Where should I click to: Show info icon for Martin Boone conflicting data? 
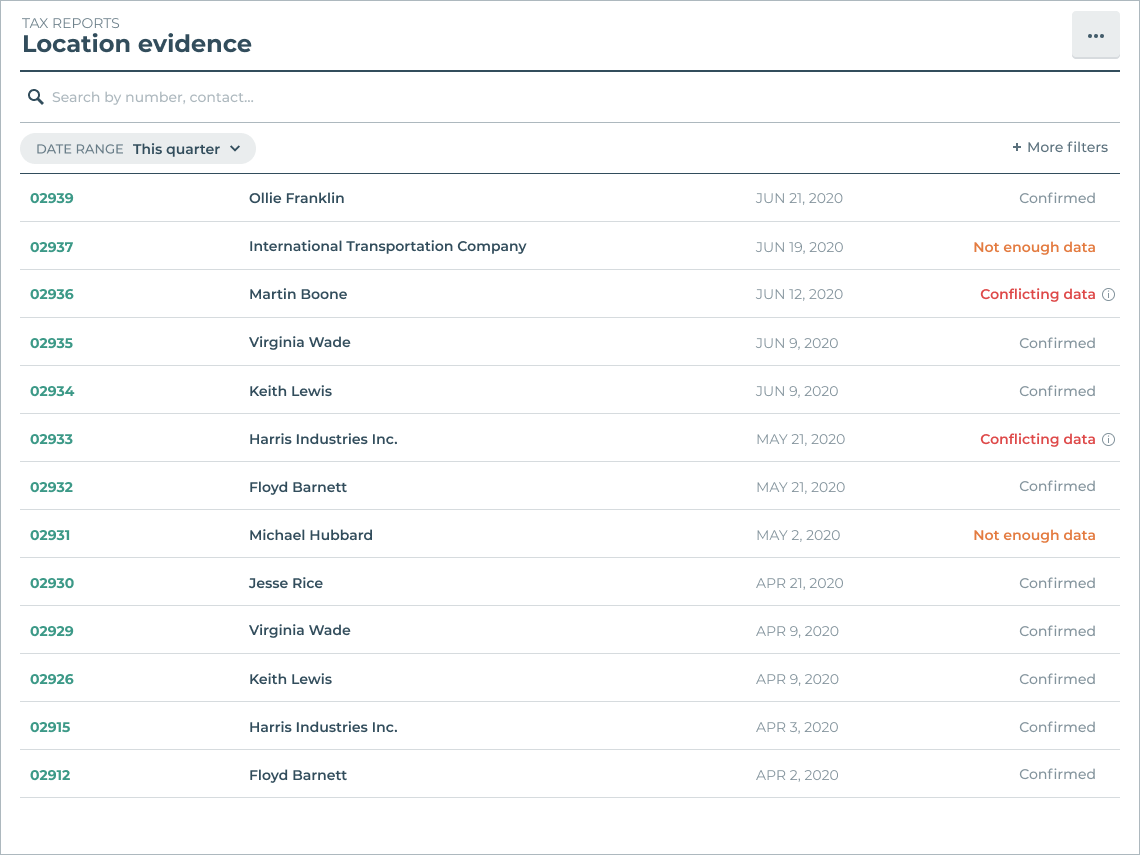click(1108, 294)
